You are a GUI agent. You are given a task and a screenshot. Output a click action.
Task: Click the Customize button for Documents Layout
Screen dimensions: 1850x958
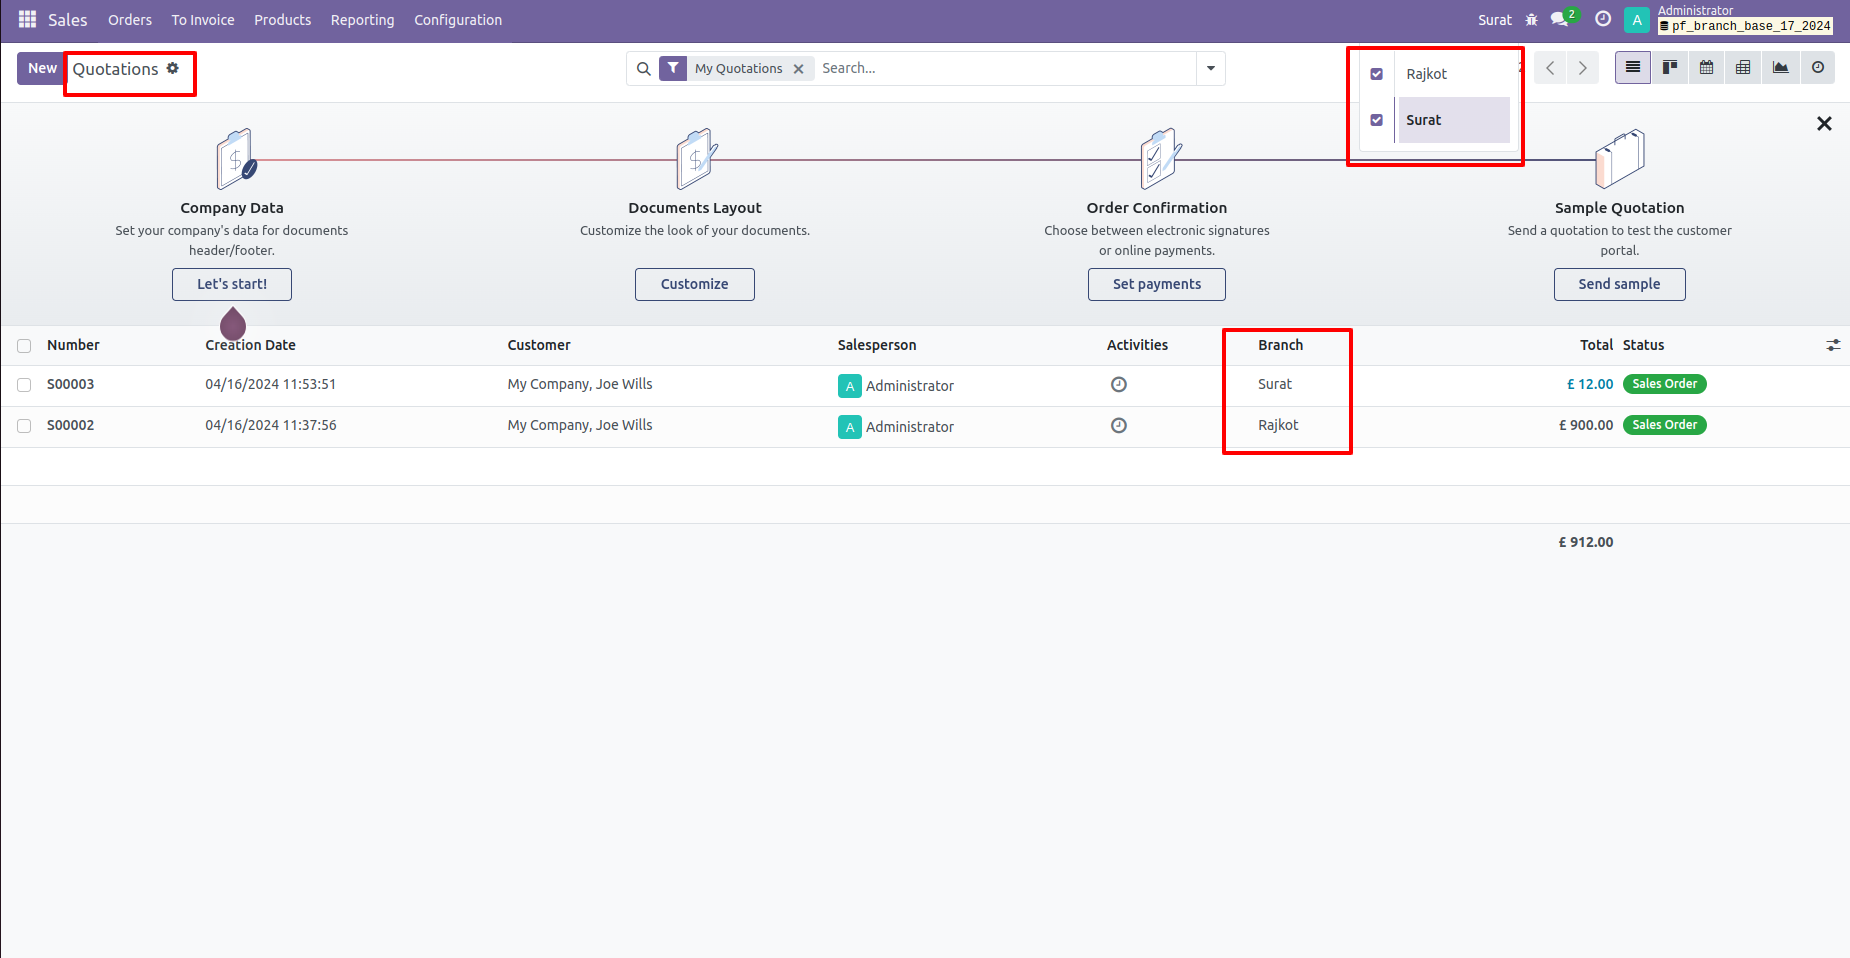(x=694, y=284)
